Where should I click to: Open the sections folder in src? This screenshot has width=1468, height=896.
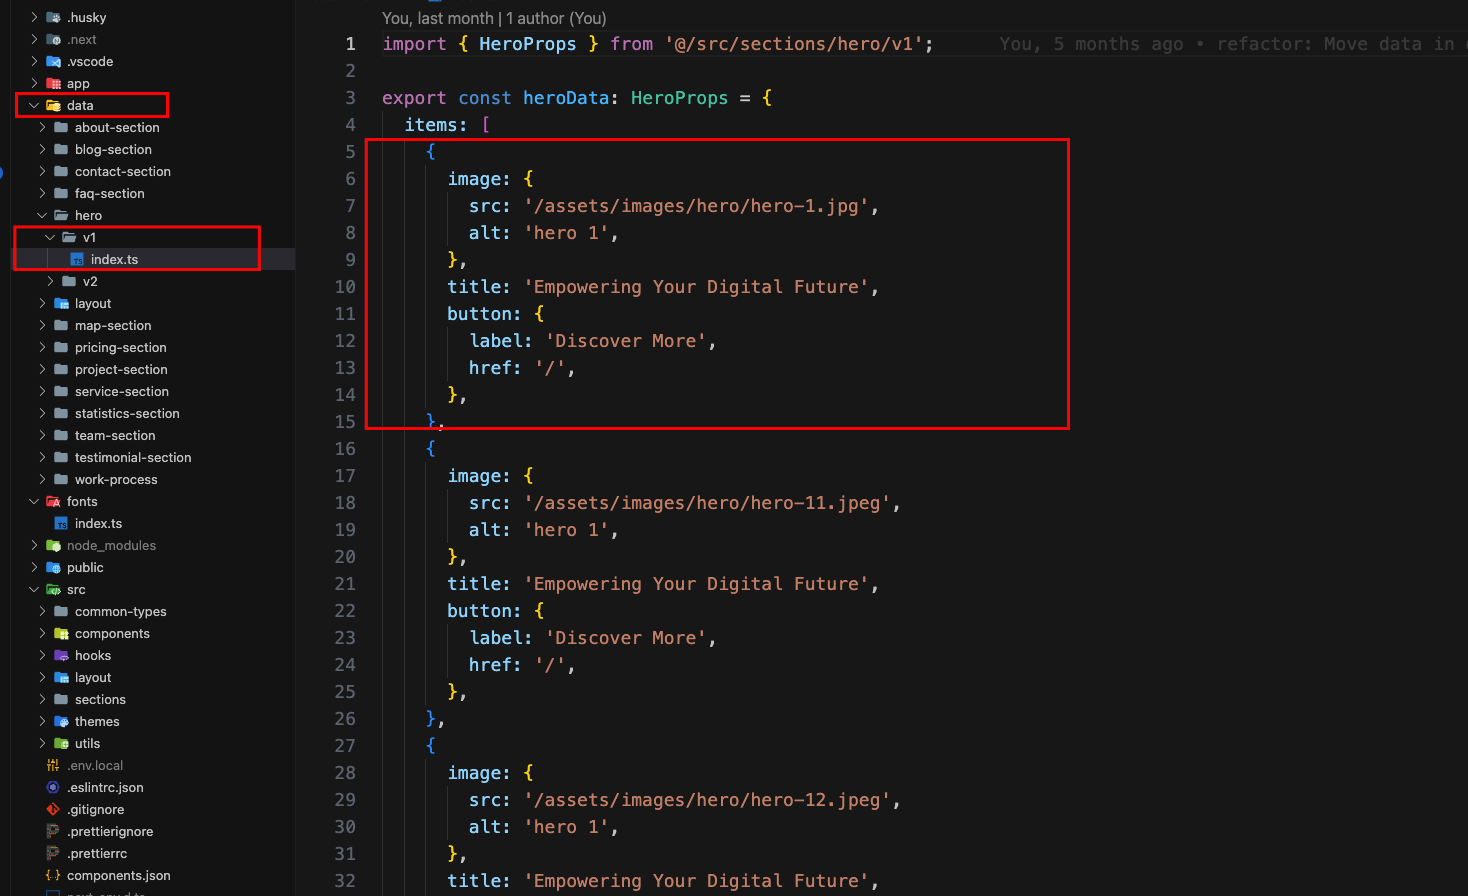[x=100, y=700]
